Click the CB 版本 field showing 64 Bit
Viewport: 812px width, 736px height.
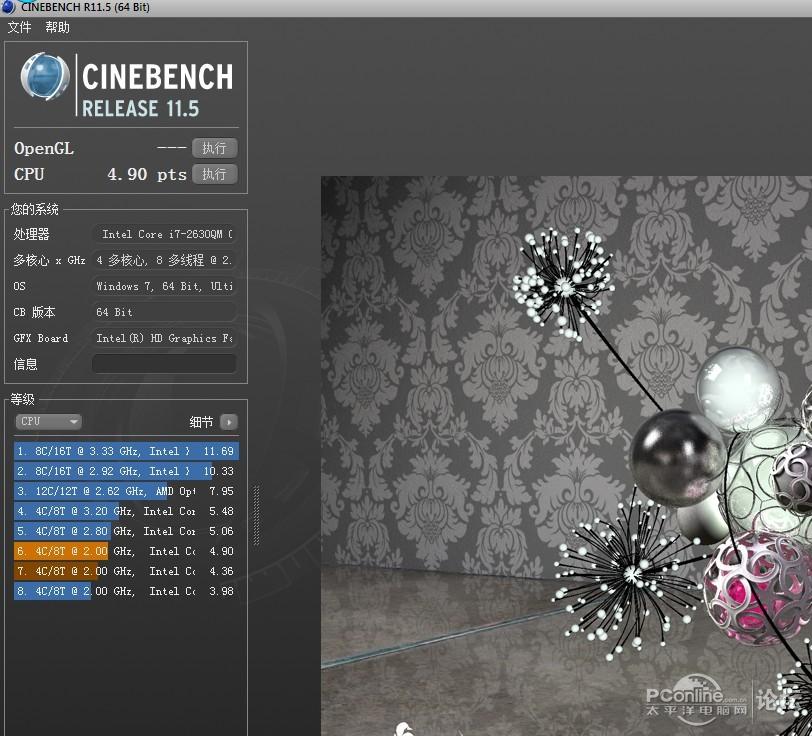click(x=165, y=312)
